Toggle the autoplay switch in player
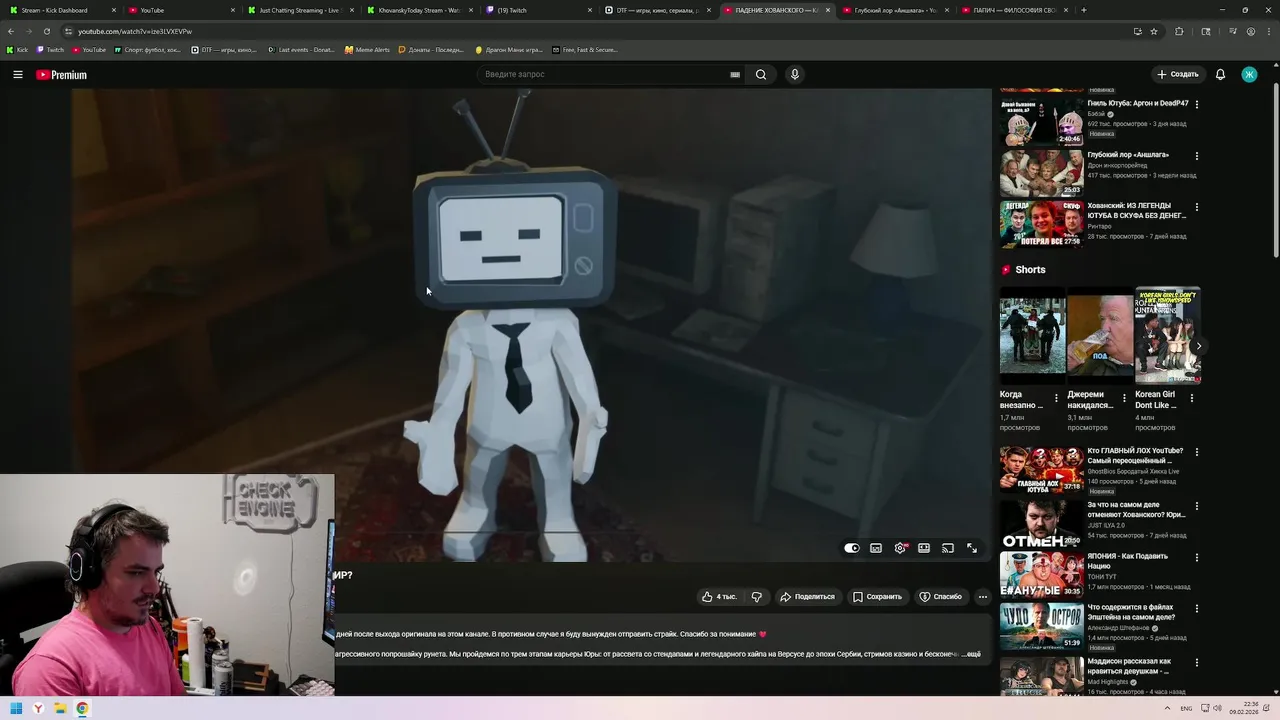The width and height of the screenshot is (1280, 720). (851, 548)
